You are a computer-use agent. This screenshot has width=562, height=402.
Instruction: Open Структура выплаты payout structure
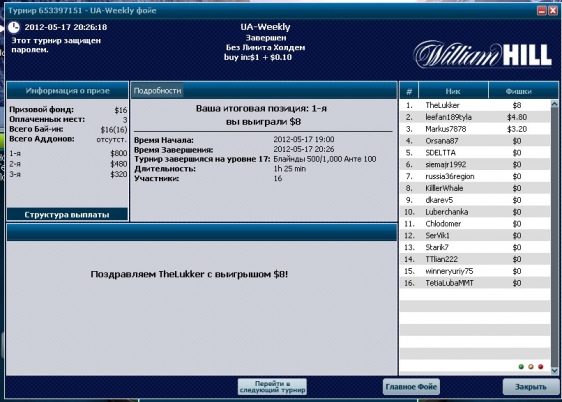(x=67, y=214)
